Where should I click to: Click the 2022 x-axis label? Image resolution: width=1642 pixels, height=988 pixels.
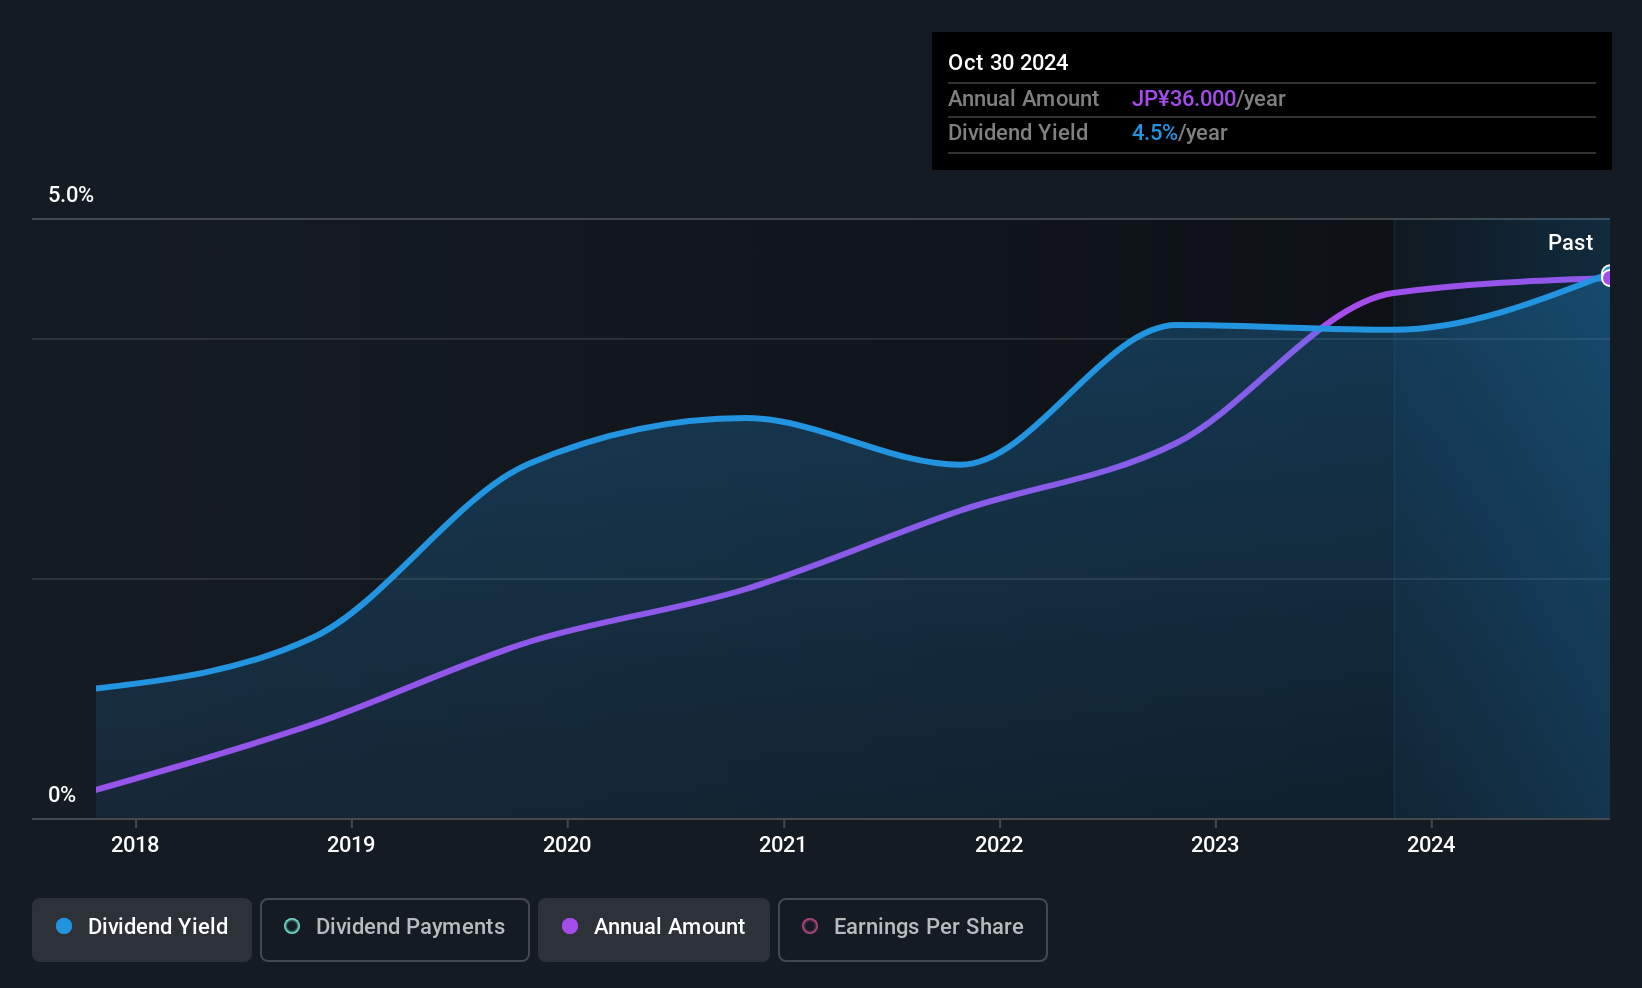click(x=999, y=845)
